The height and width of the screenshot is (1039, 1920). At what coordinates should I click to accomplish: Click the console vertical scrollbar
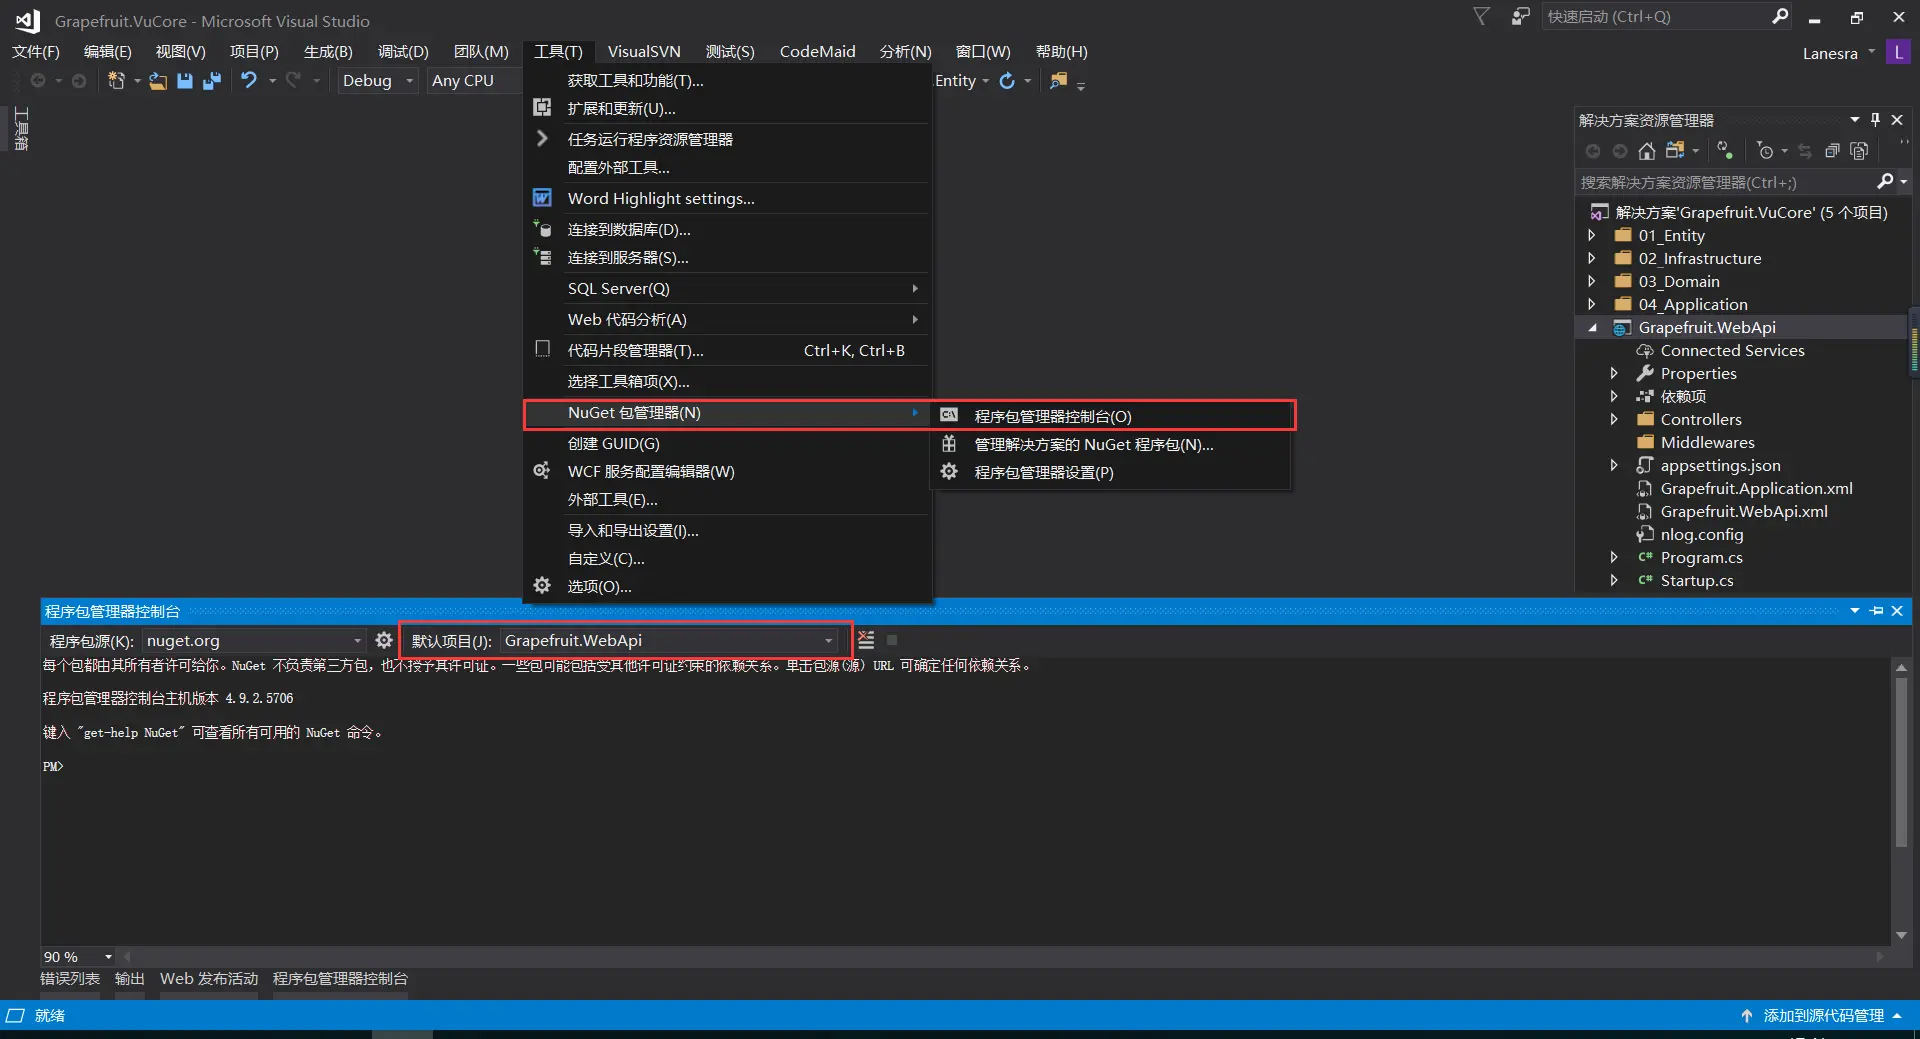pyautogui.click(x=1901, y=762)
